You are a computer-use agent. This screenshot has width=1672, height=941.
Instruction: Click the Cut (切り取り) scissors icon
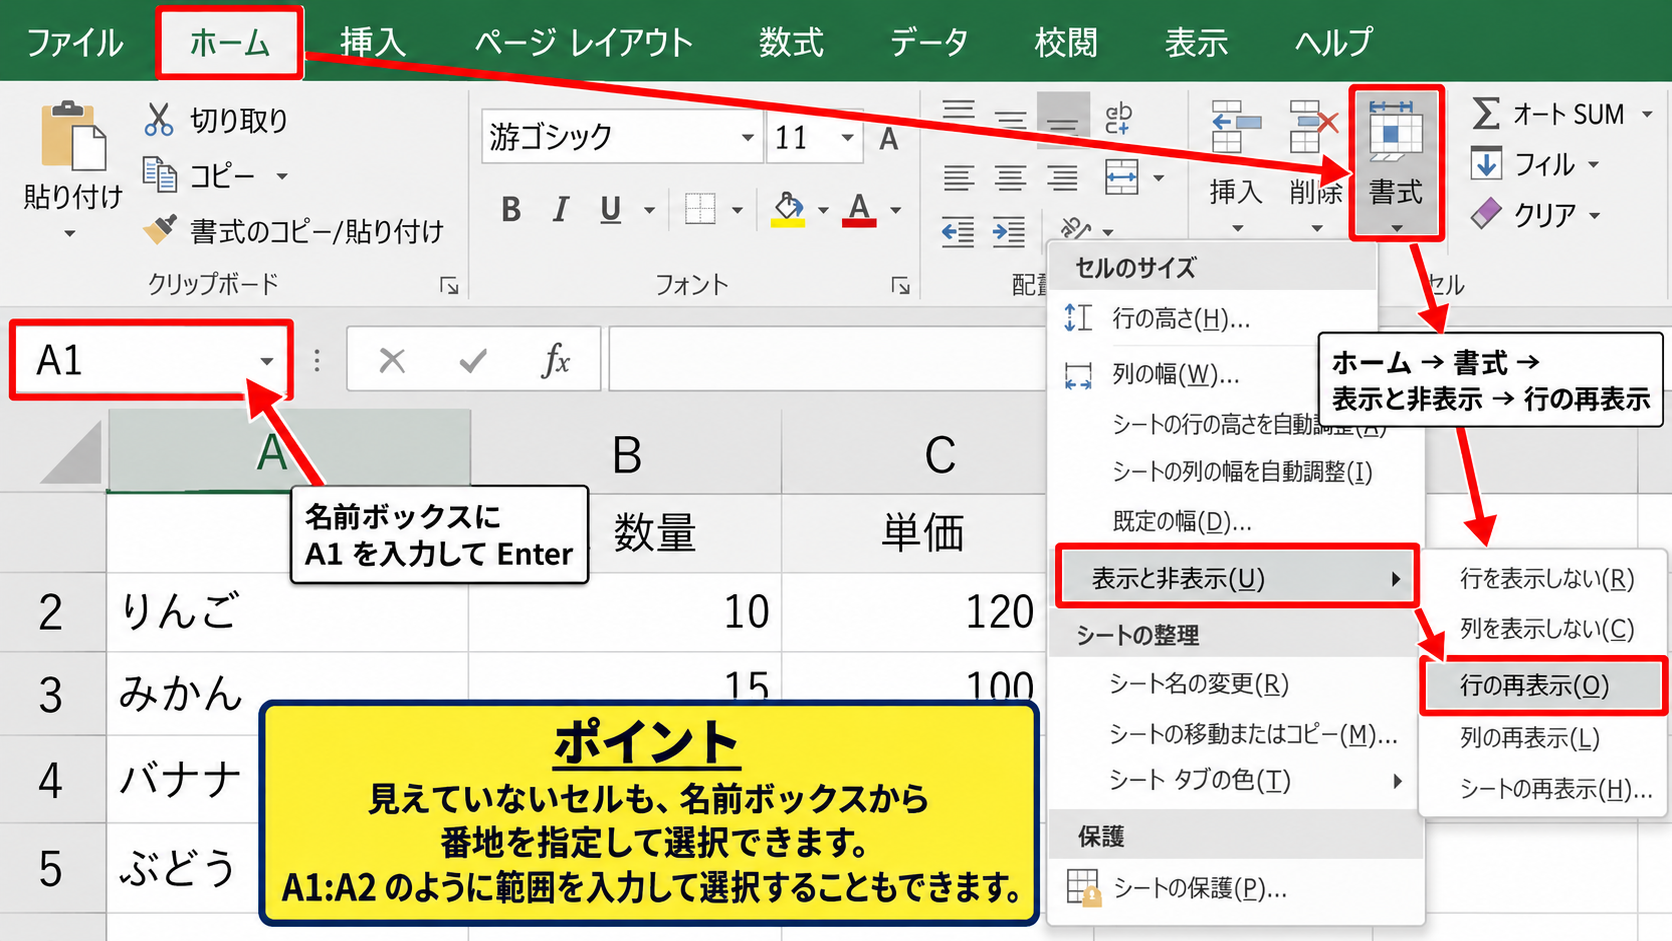click(158, 119)
